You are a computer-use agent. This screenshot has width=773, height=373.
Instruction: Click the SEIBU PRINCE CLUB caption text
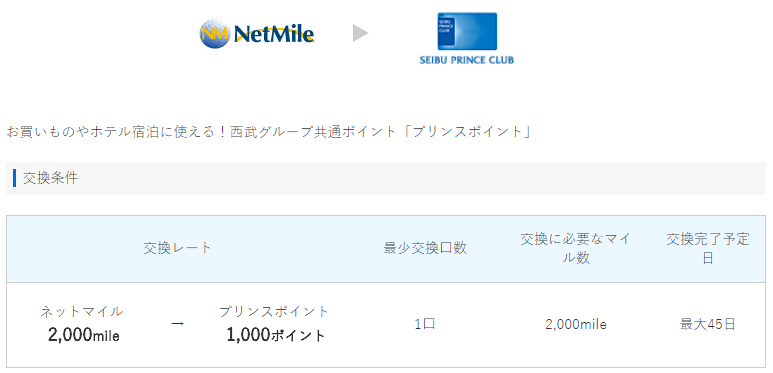(466, 60)
